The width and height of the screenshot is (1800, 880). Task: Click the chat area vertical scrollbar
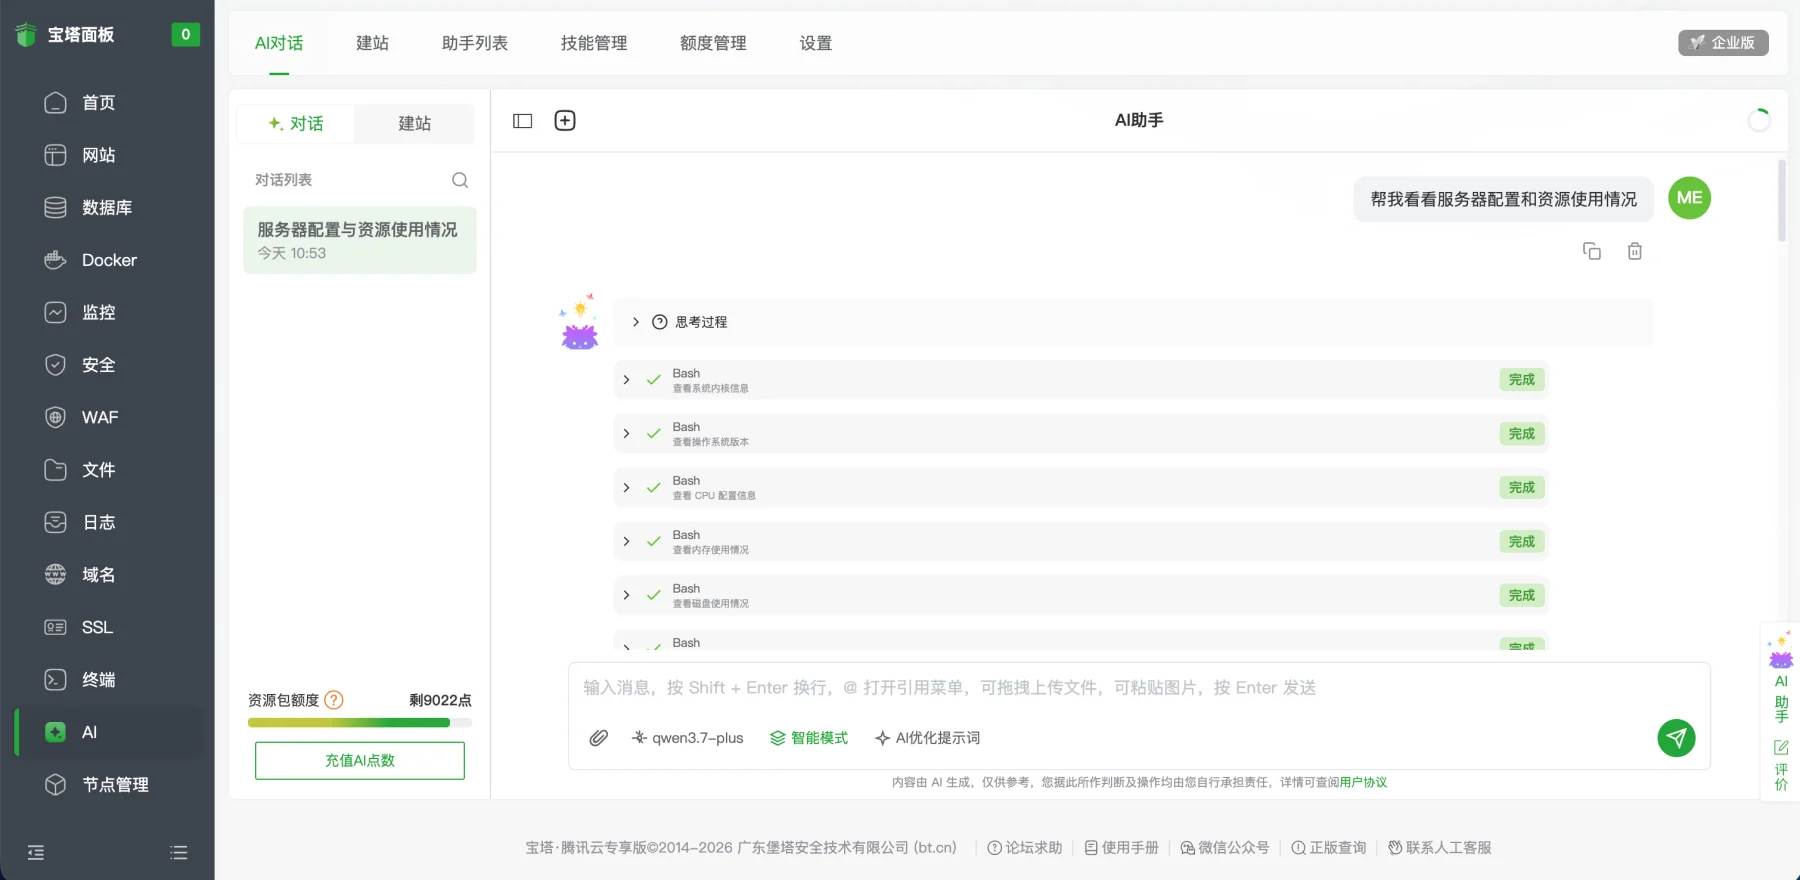pos(1781,200)
